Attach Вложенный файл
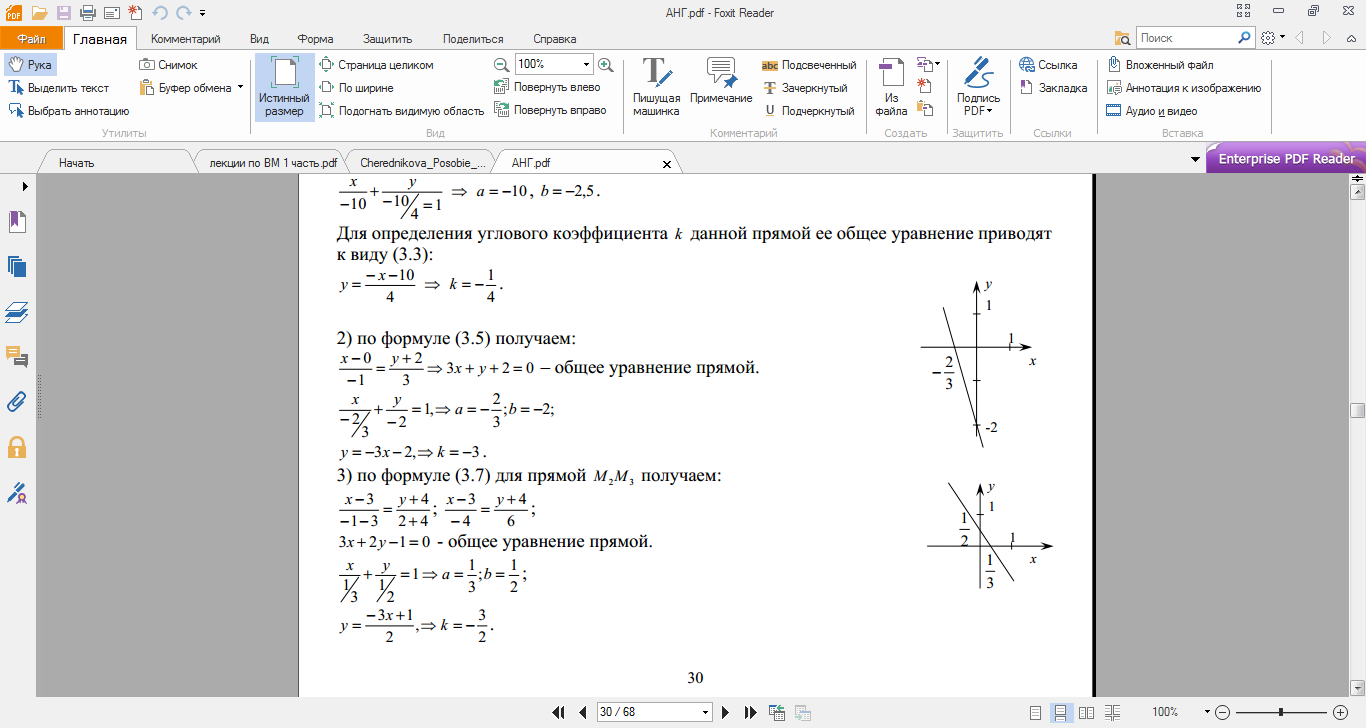This screenshot has width=1366, height=728. tap(1160, 64)
